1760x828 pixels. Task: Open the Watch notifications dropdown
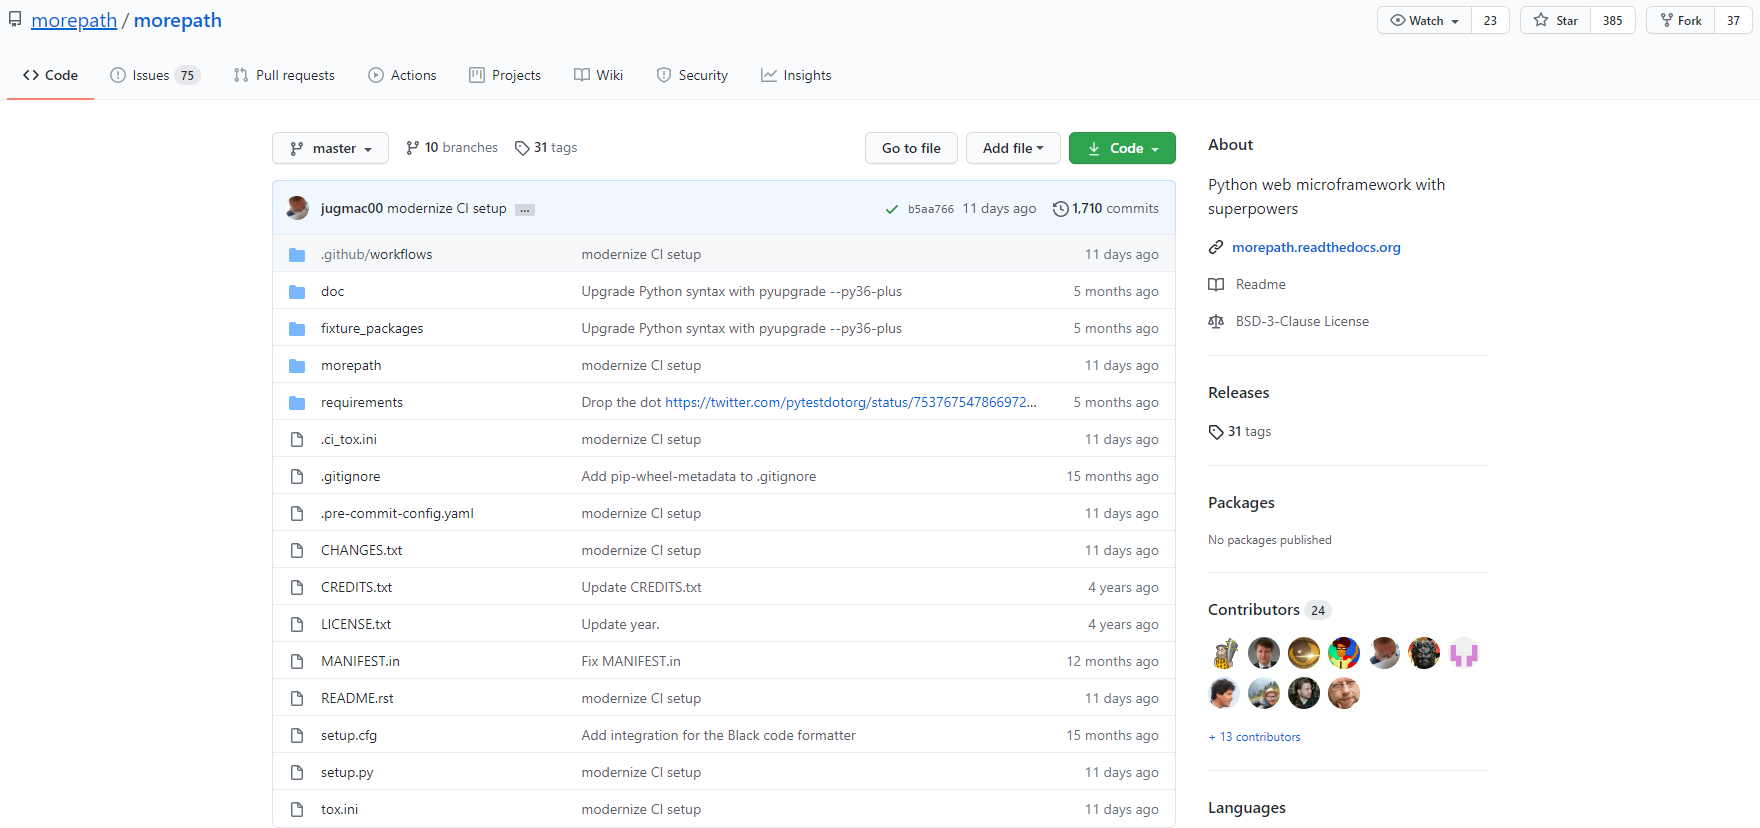pyautogui.click(x=1424, y=20)
